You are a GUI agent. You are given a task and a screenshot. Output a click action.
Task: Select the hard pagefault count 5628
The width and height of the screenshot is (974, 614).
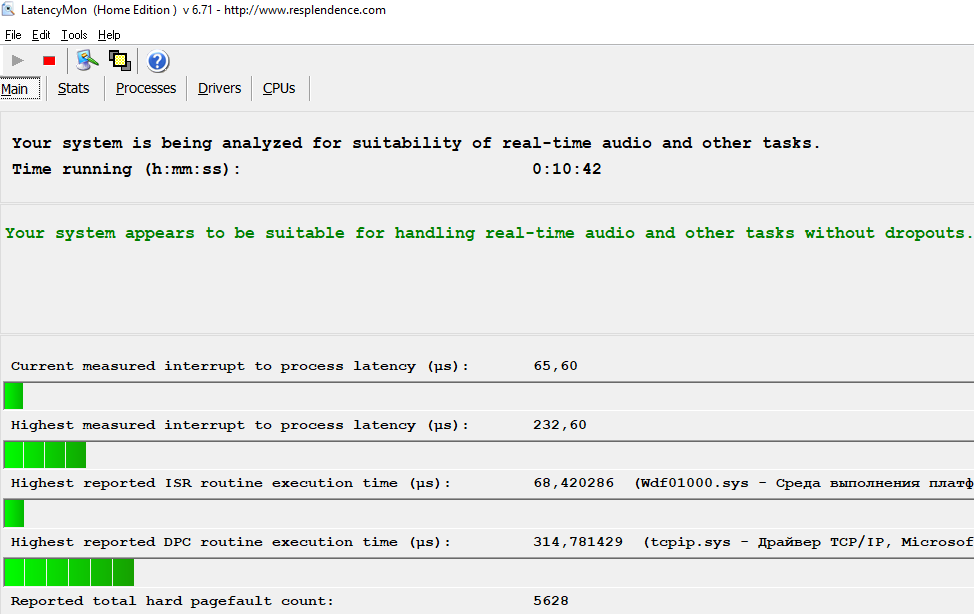pyautogui.click(x=551, y=601)
